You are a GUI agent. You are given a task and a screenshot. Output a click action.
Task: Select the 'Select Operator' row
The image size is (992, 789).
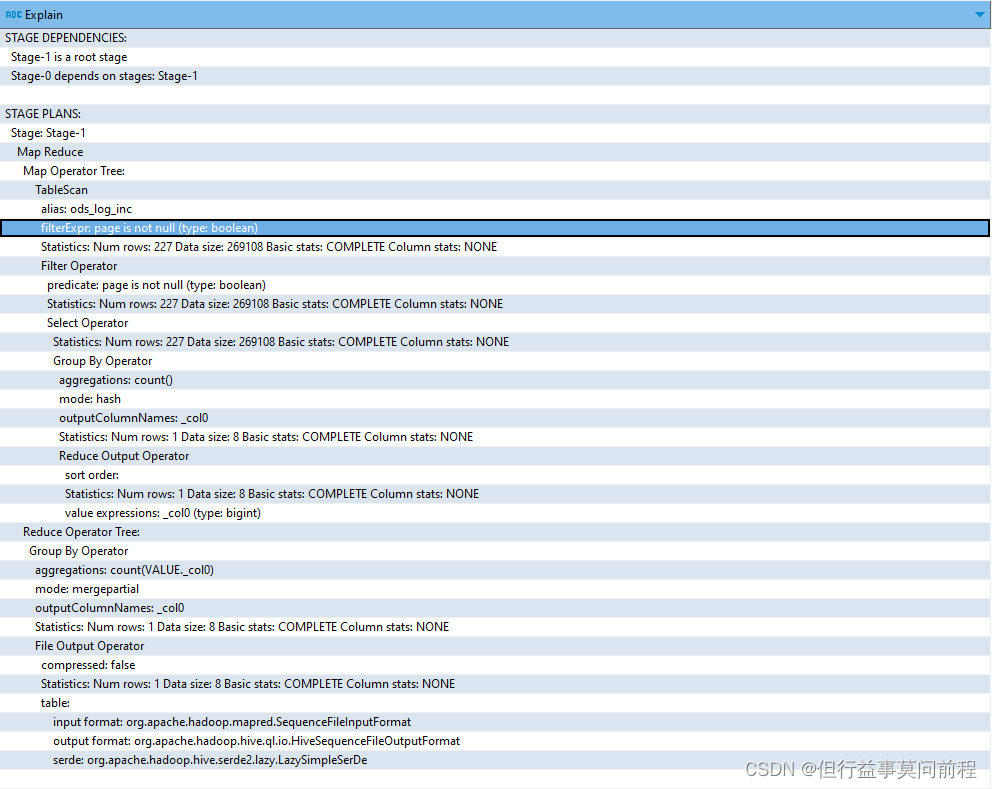[495, 323]
